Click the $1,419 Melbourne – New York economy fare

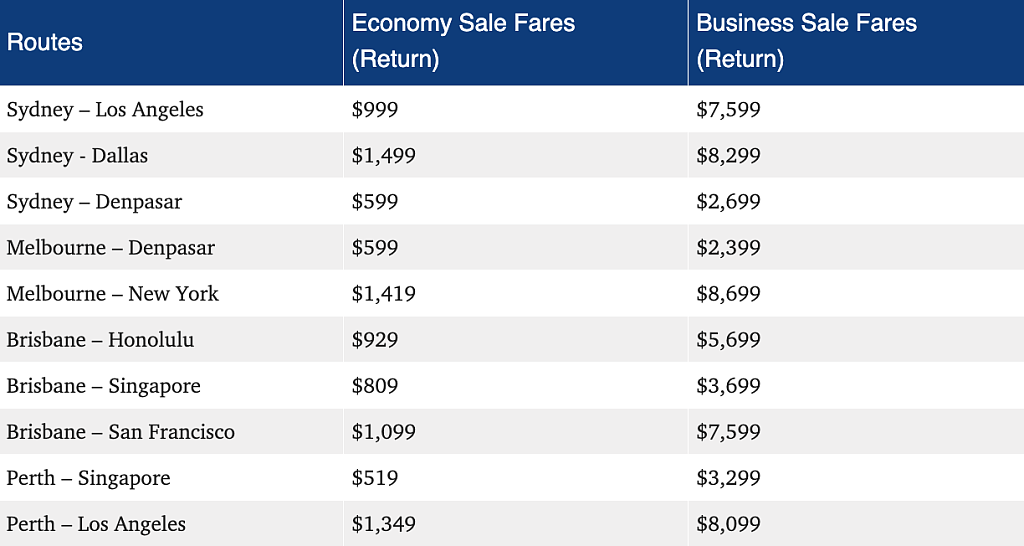(x=383, y=293)
